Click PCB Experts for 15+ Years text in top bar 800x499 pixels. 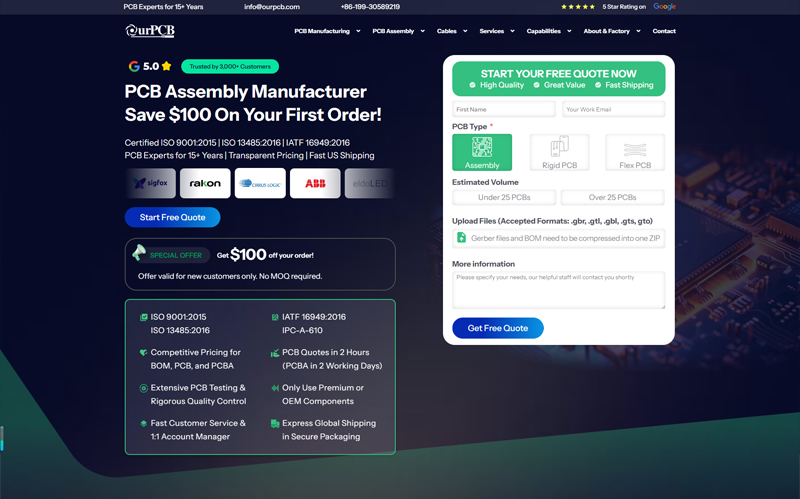[163, 7]
